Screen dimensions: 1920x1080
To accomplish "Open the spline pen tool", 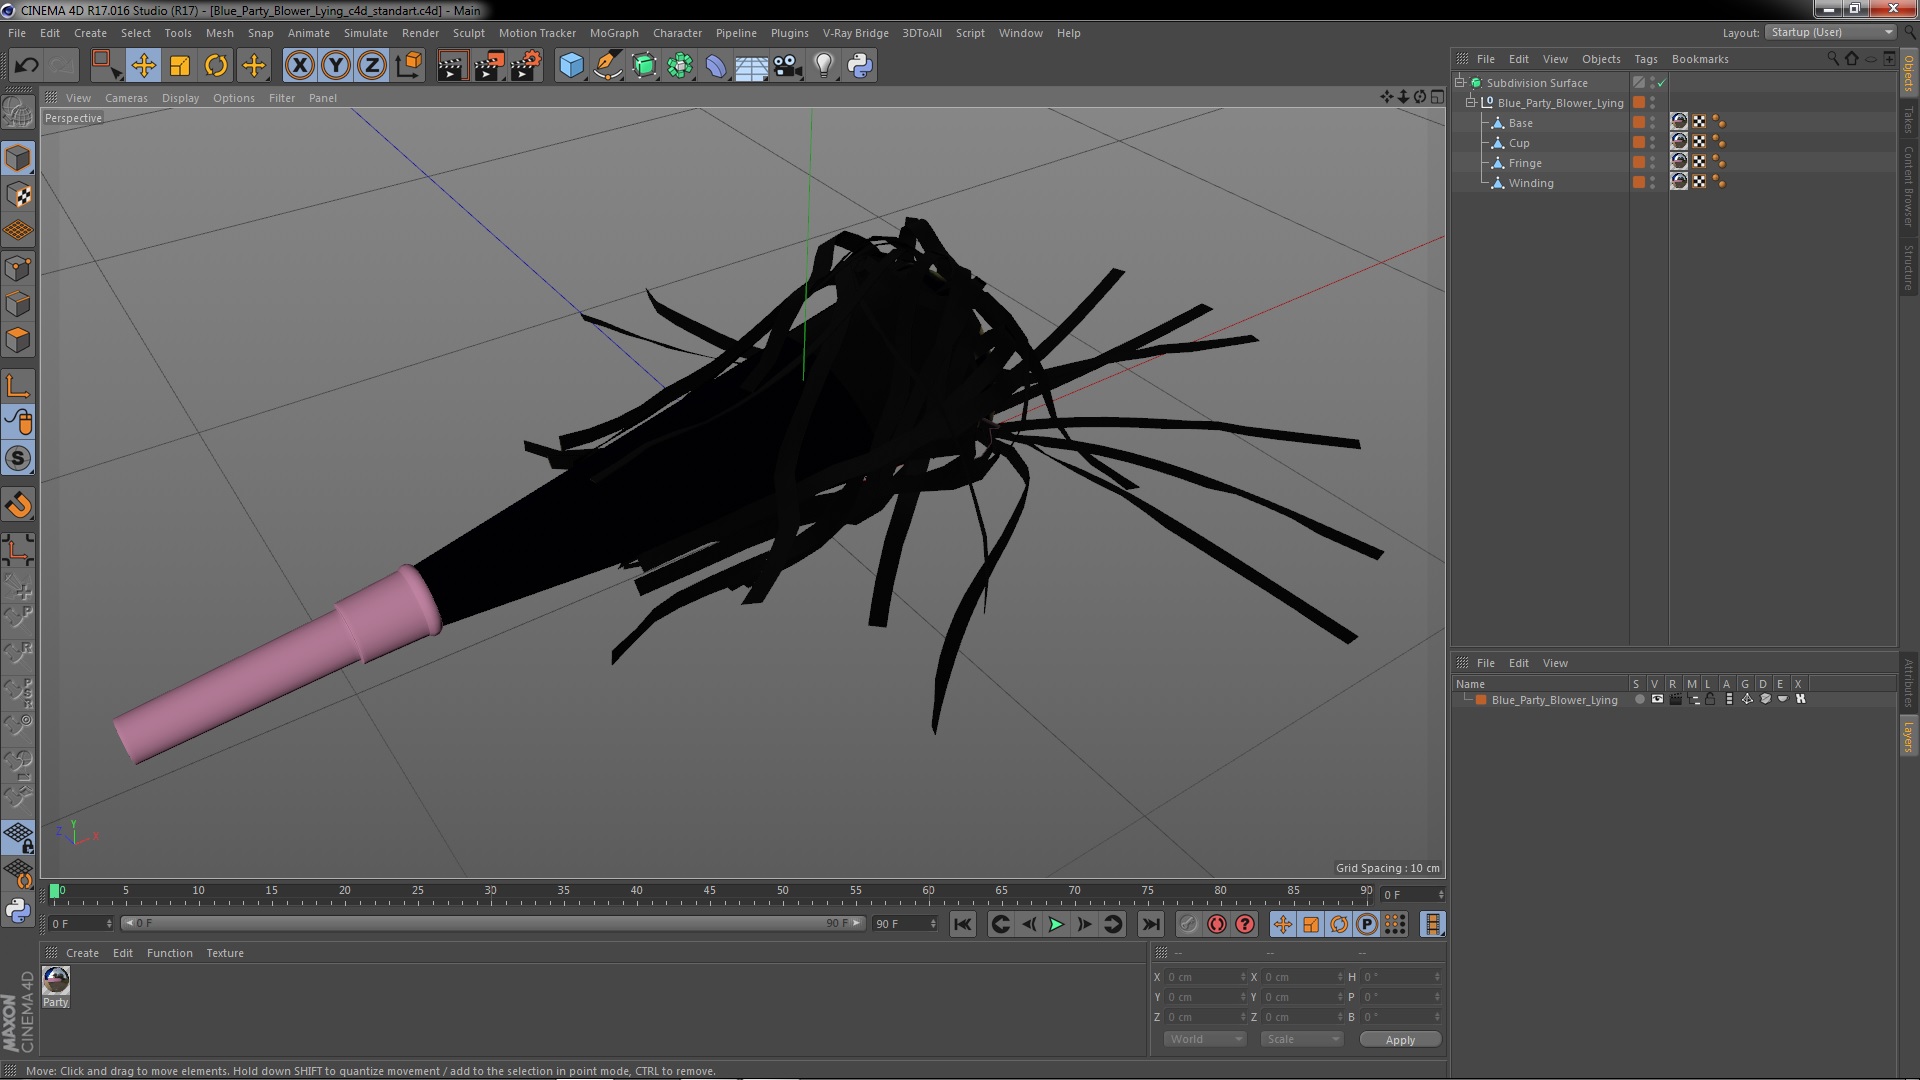I will click(608, 66).
